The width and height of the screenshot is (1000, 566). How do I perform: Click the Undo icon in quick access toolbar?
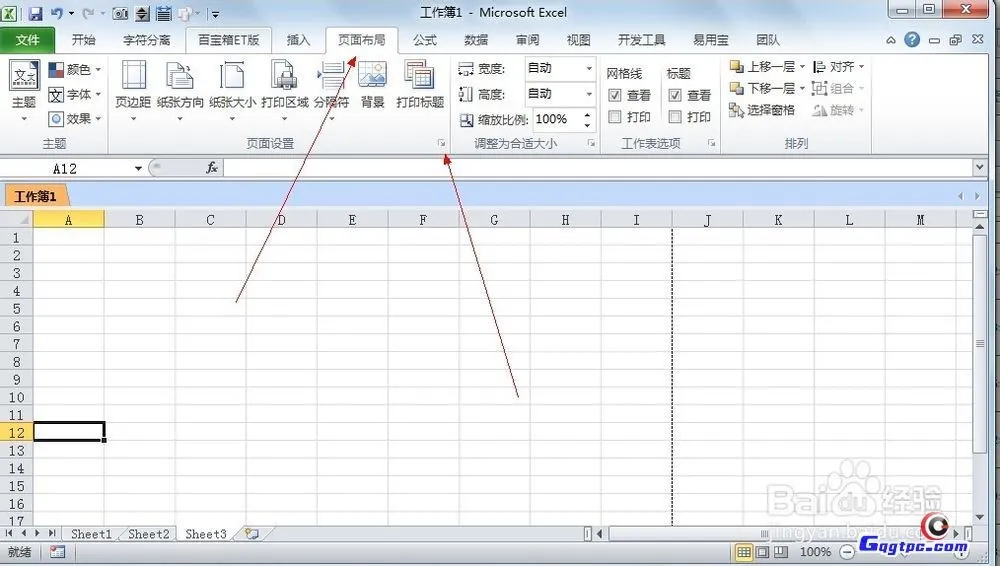click(x=57, y=13)
